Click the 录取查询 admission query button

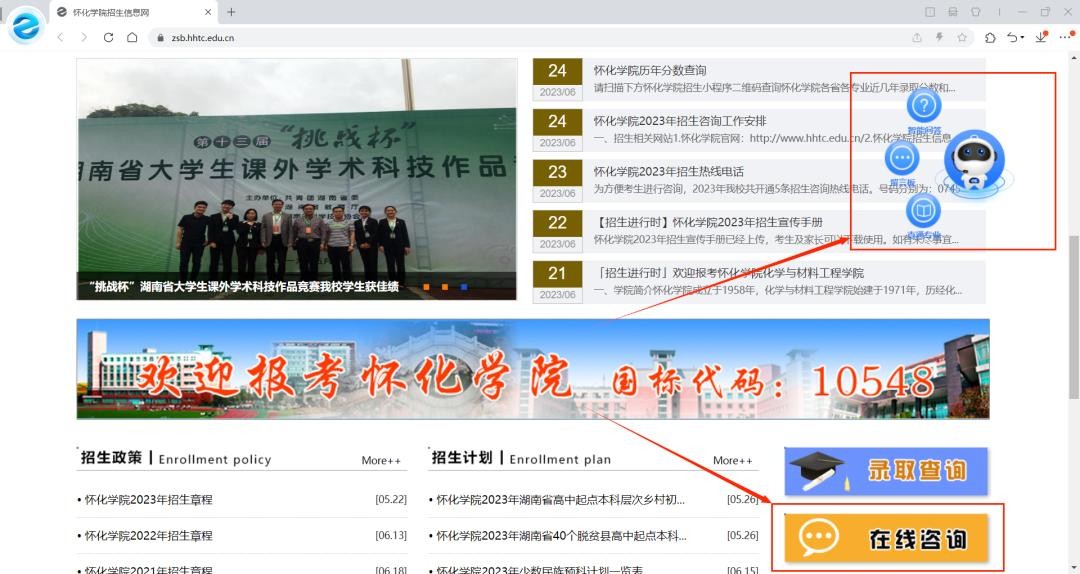(x=886, y=471)
